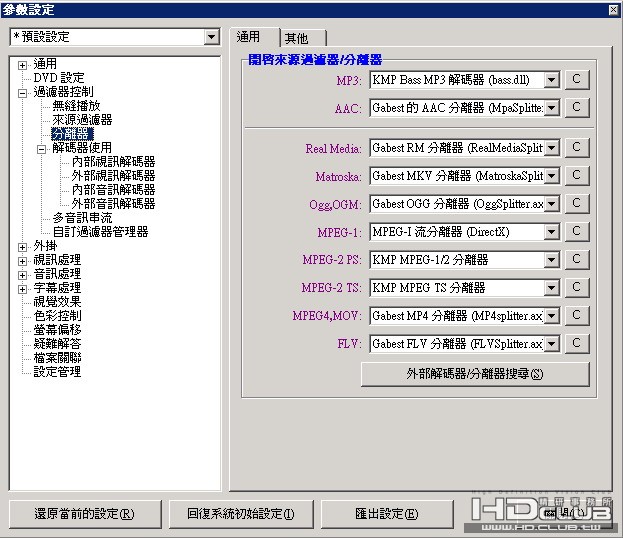623x538 pixels.
Task: Collapse the 解碼器使用 tree node
Action: click(41, 149)
